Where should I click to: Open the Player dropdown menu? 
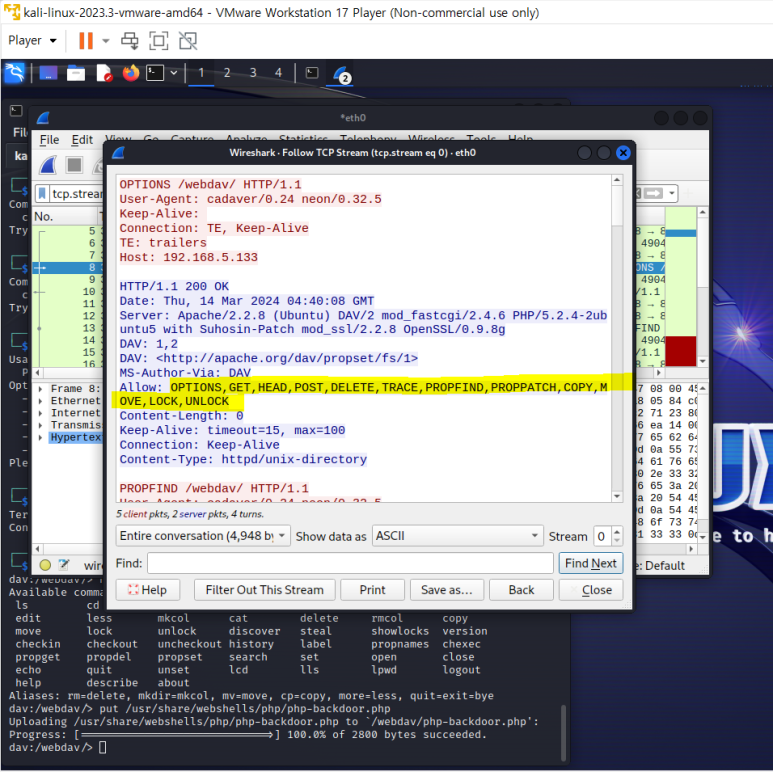coord(32,40)
